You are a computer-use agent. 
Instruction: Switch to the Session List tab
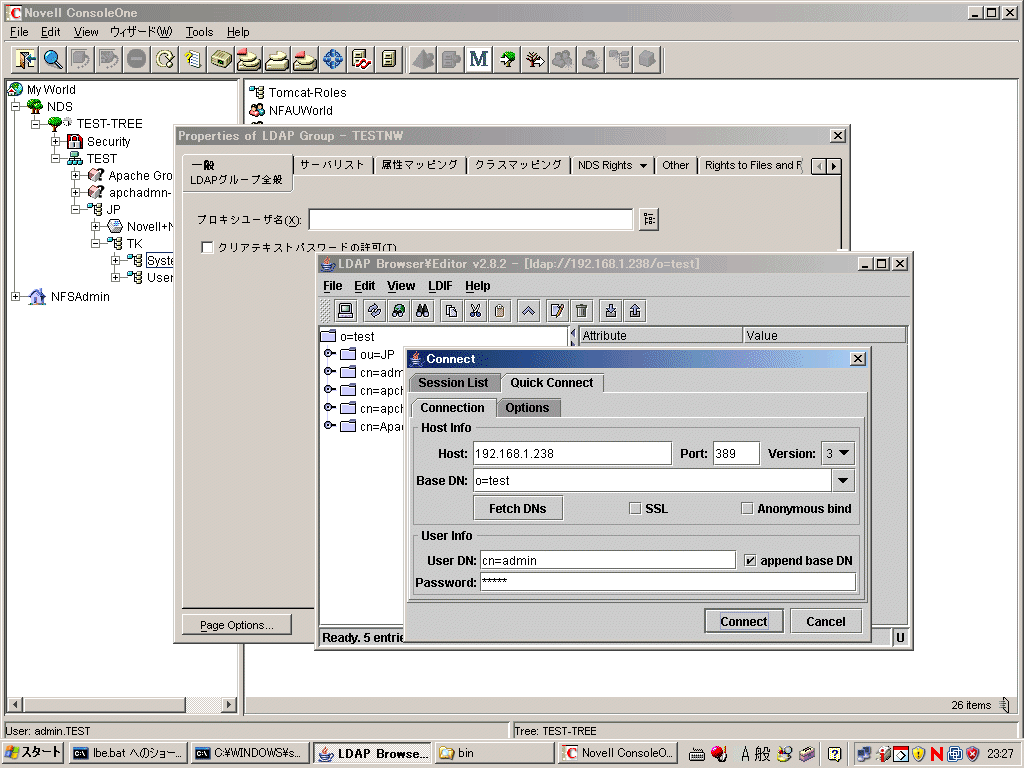tap(453, 383)
